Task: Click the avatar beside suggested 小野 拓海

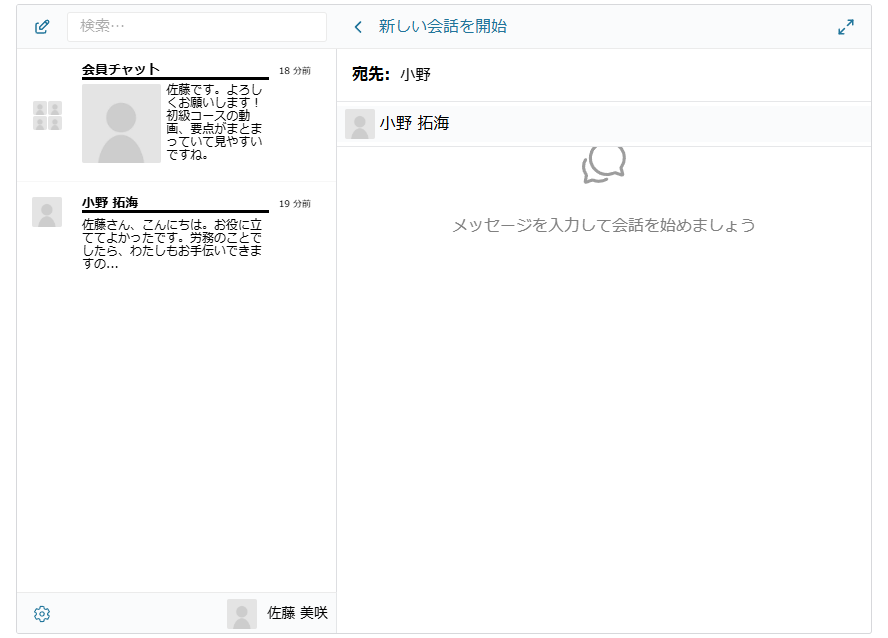Action: pyautogui.click(x=360, y=124)
